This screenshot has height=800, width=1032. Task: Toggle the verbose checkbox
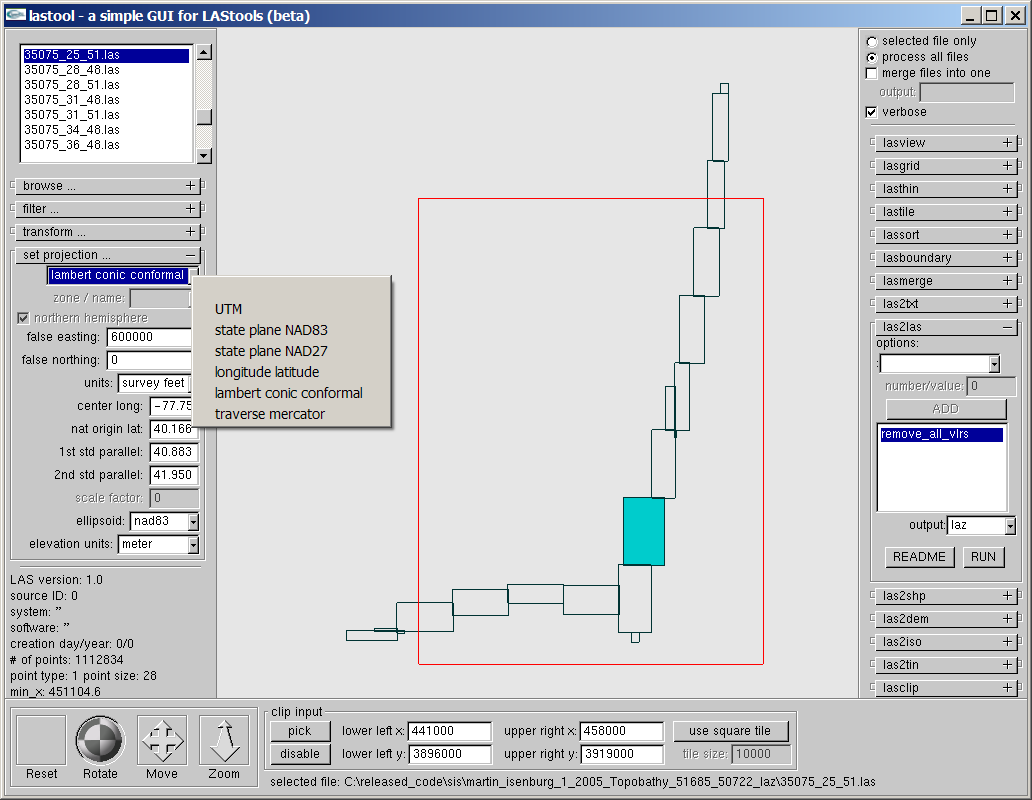(x=871, y=112)
